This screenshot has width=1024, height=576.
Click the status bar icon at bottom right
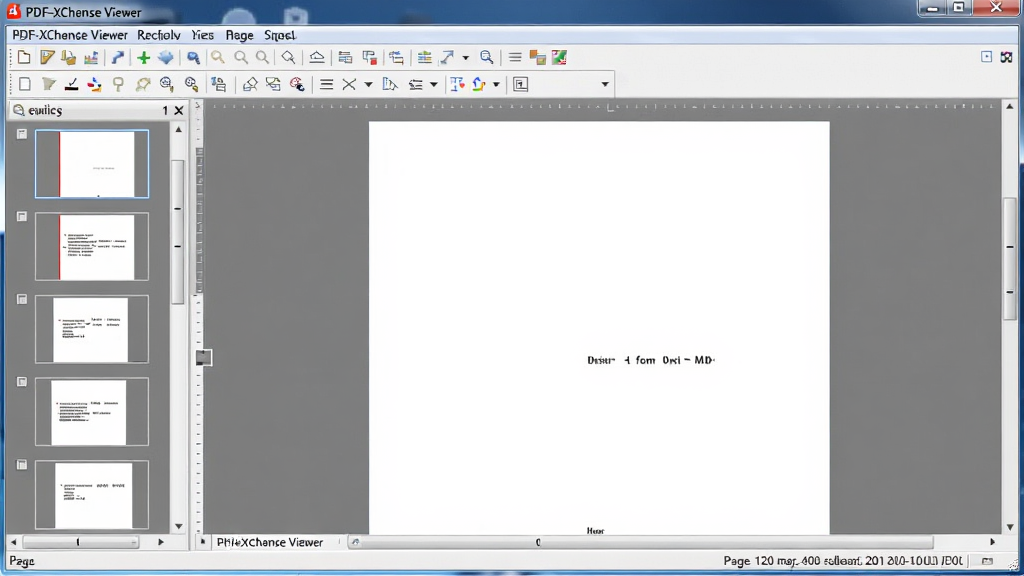tap(987, 561)
